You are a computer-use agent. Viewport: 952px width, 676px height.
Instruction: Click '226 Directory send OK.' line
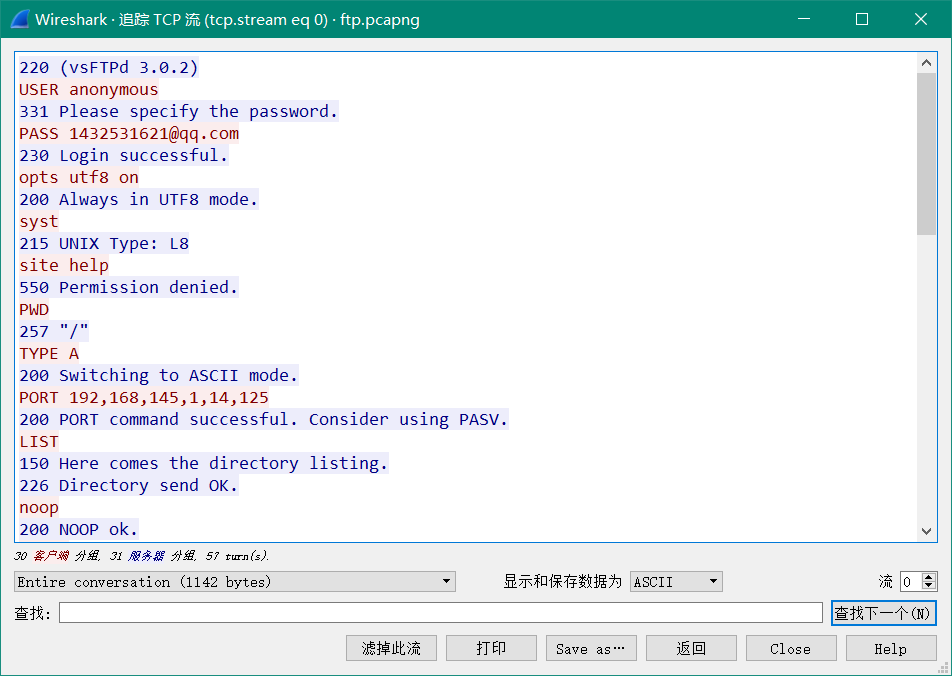[x=129, y=486]
